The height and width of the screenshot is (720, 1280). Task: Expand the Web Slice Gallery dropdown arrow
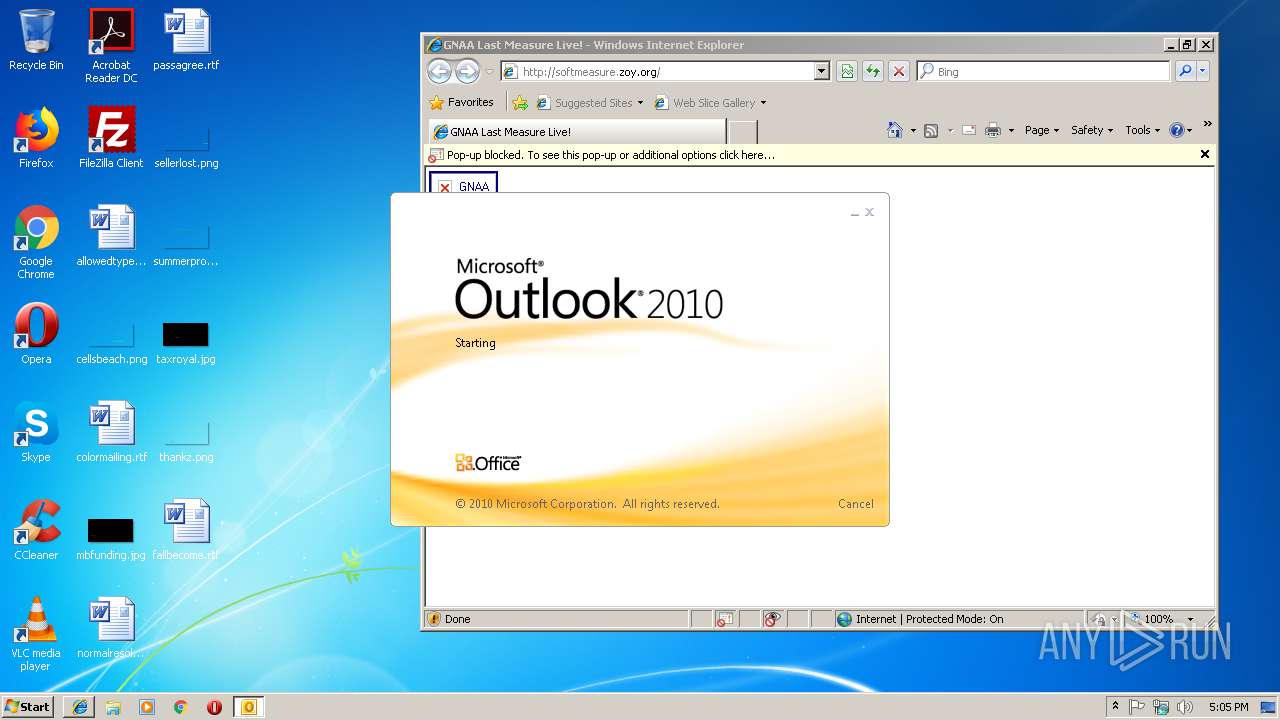coord(763,103)
